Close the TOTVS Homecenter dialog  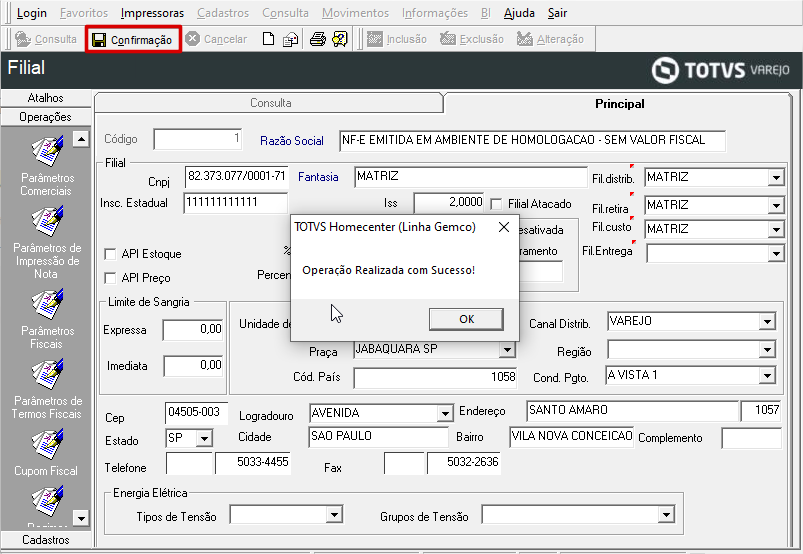click(x=504, y=227)
